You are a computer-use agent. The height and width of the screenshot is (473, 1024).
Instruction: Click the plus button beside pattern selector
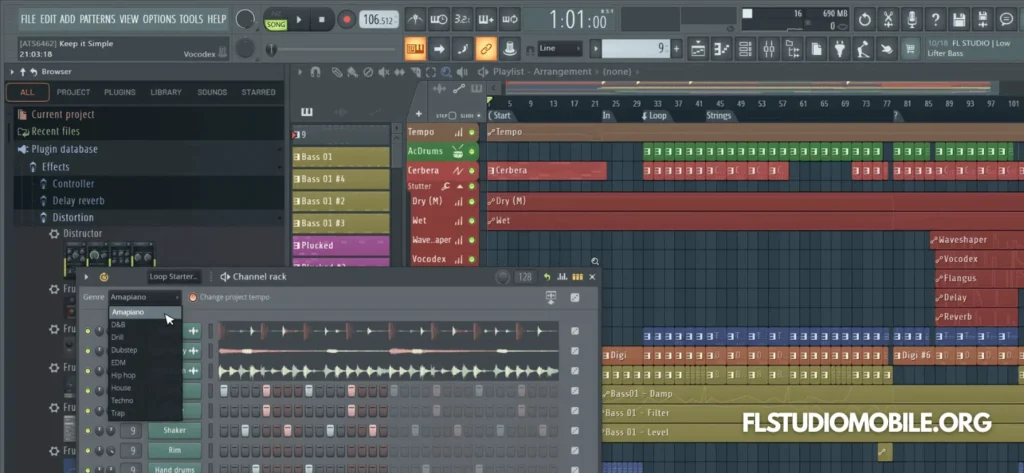(x=677, y=48)
